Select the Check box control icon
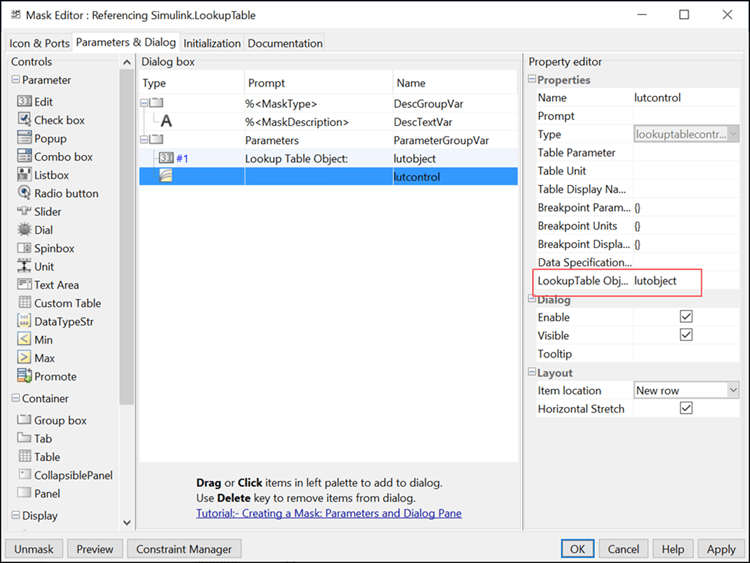The height and width of the screenshot is (563, 750). tap(24, 120)
